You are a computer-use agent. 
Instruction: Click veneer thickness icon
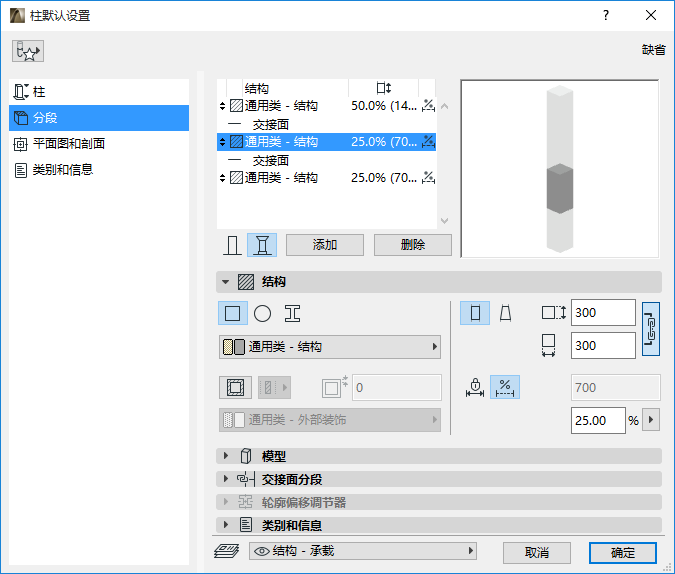(x=334, y=386)
